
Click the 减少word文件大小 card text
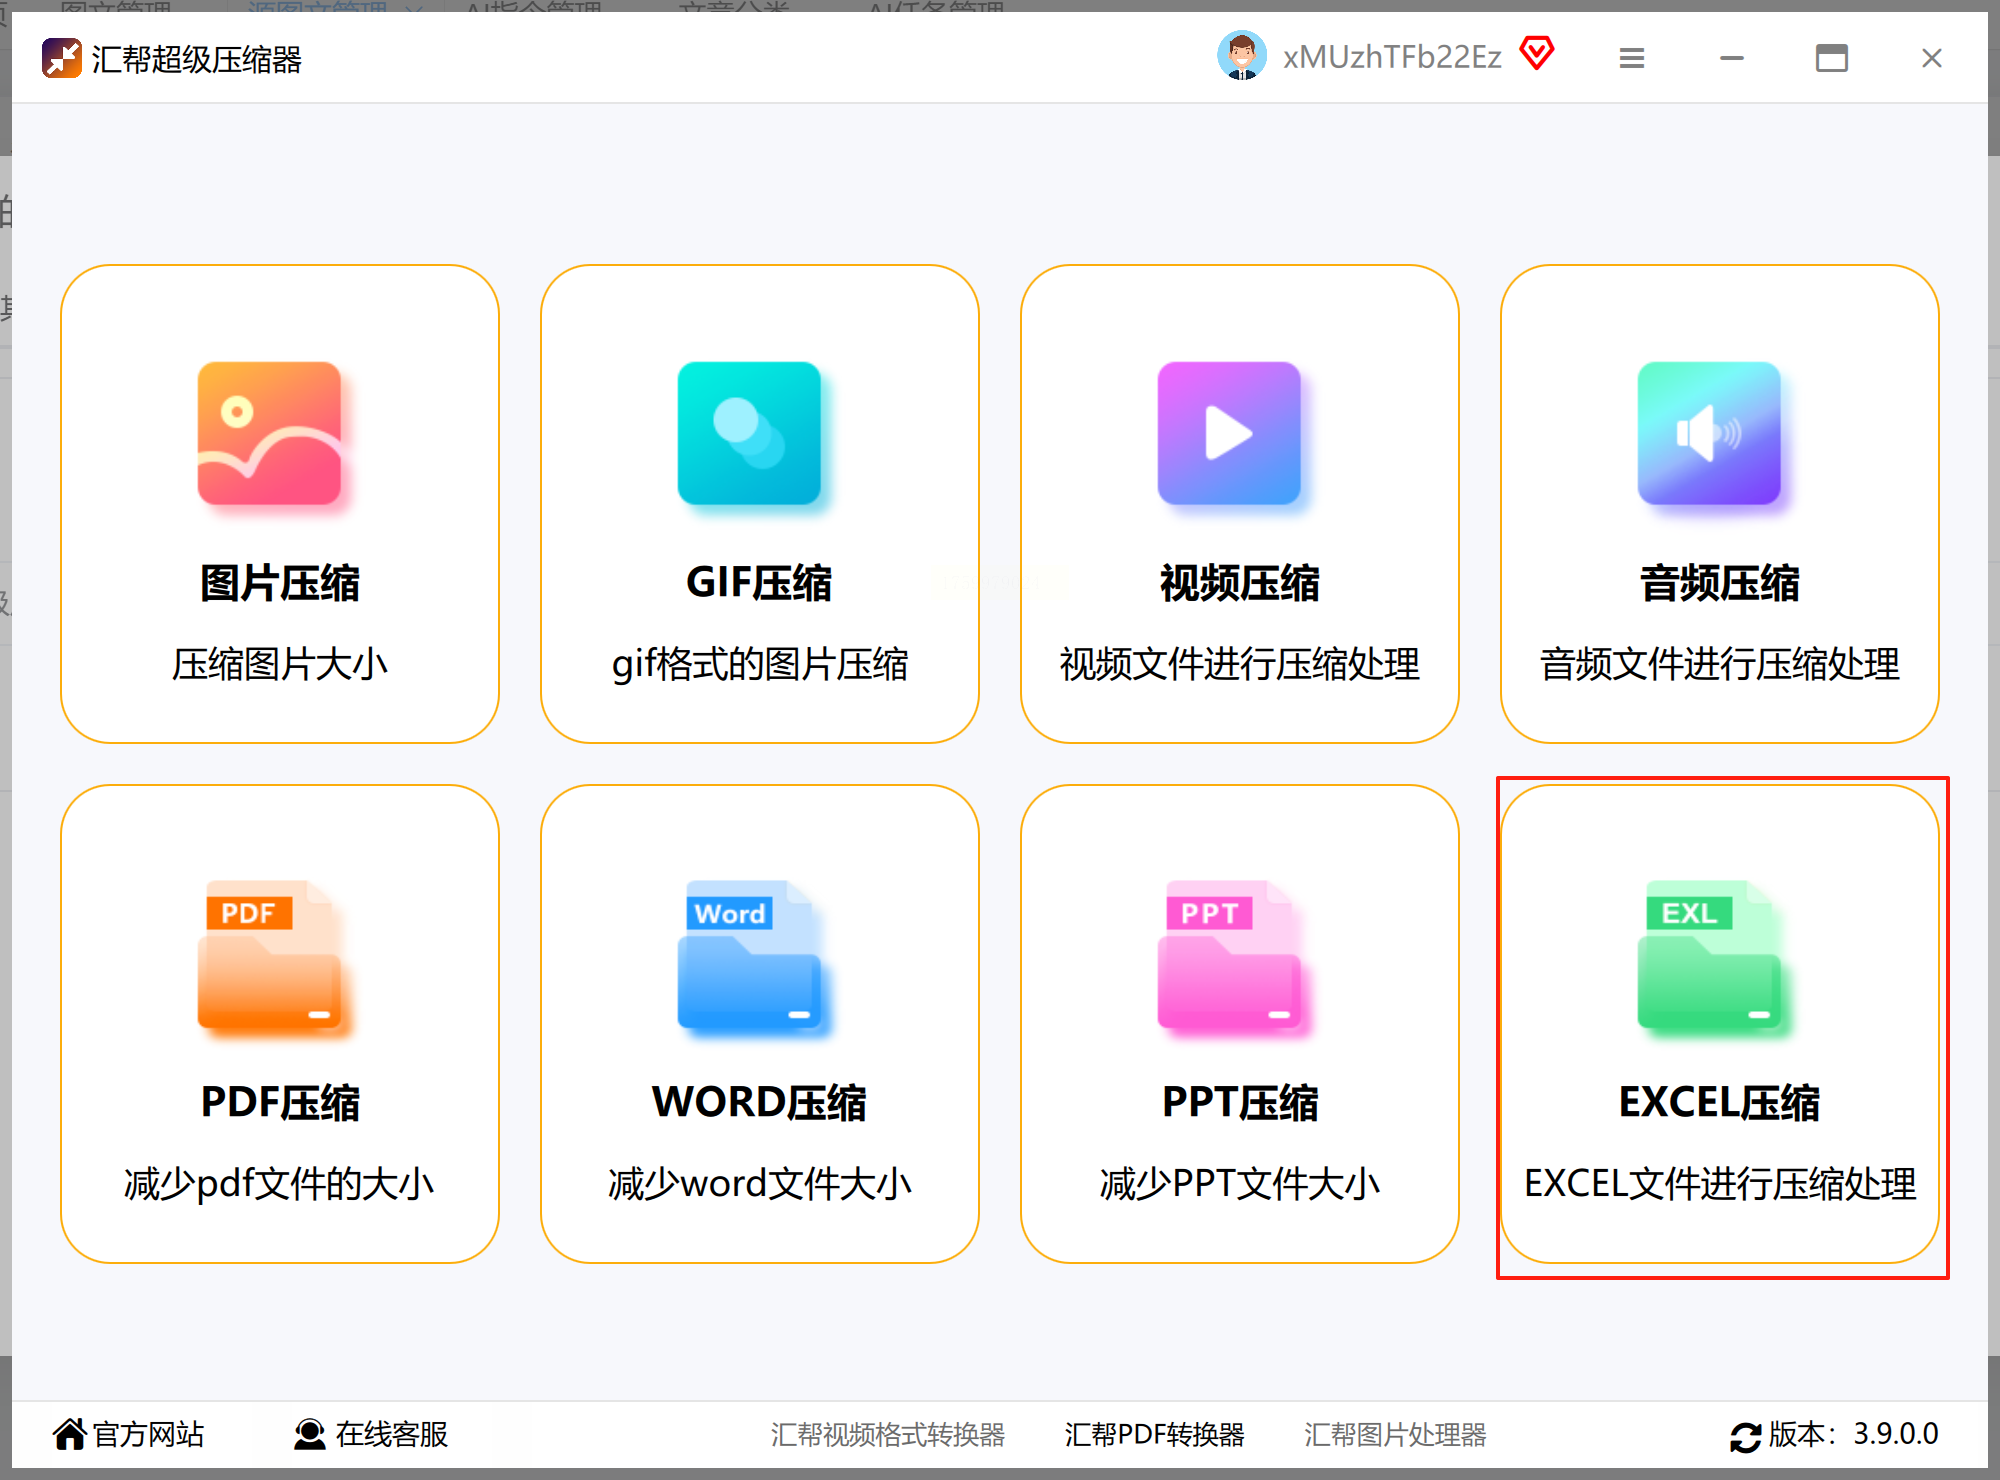pos(759,1184)
